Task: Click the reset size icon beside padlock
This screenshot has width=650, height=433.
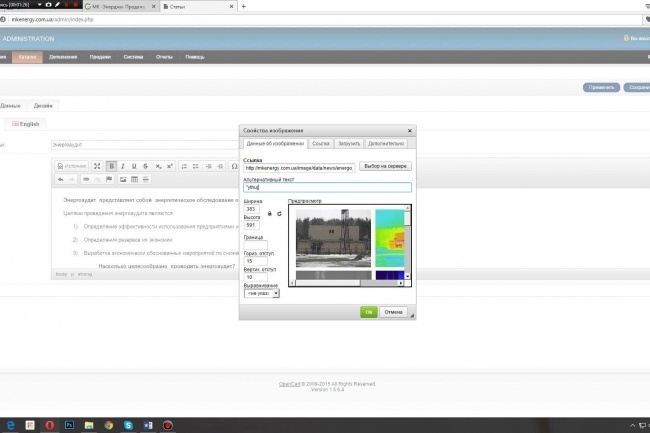Action: (x=279, y=214)
